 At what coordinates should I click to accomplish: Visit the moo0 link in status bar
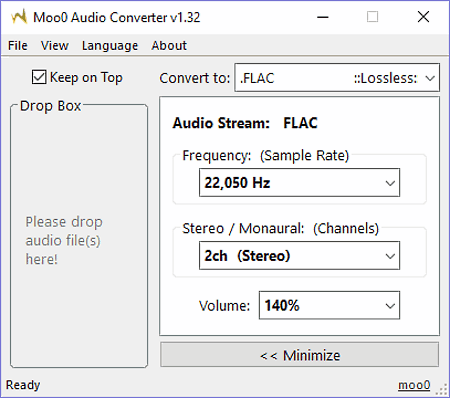click(414, 385)
